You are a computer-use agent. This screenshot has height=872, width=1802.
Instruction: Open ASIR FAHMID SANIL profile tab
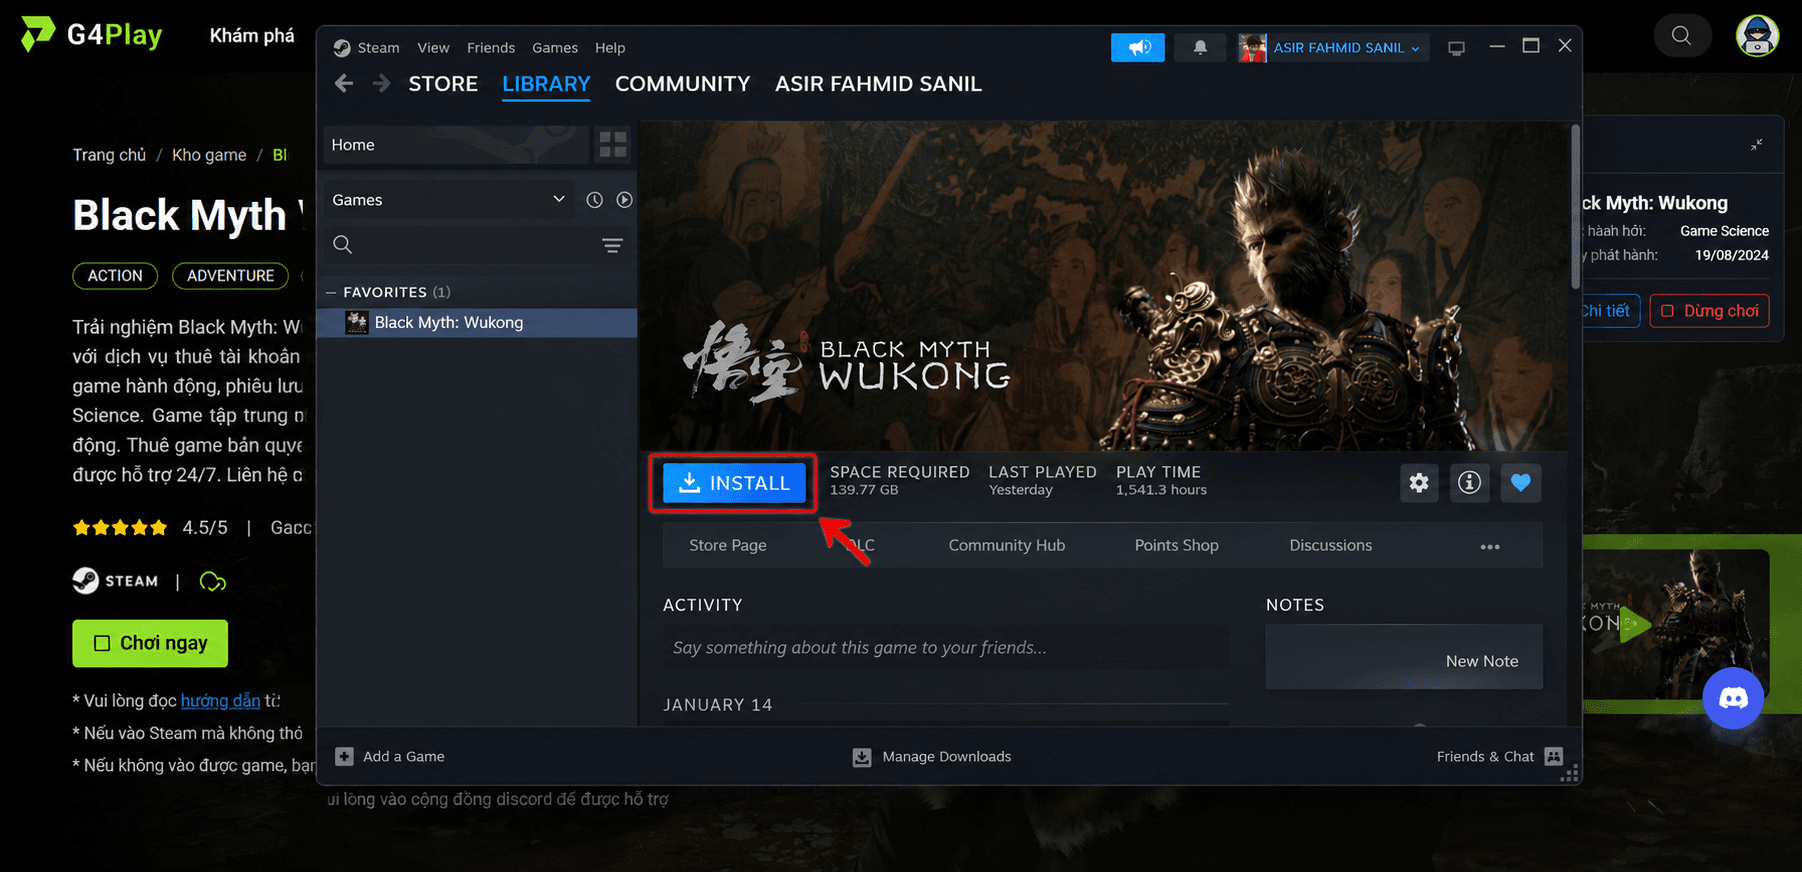coord(878,84)
